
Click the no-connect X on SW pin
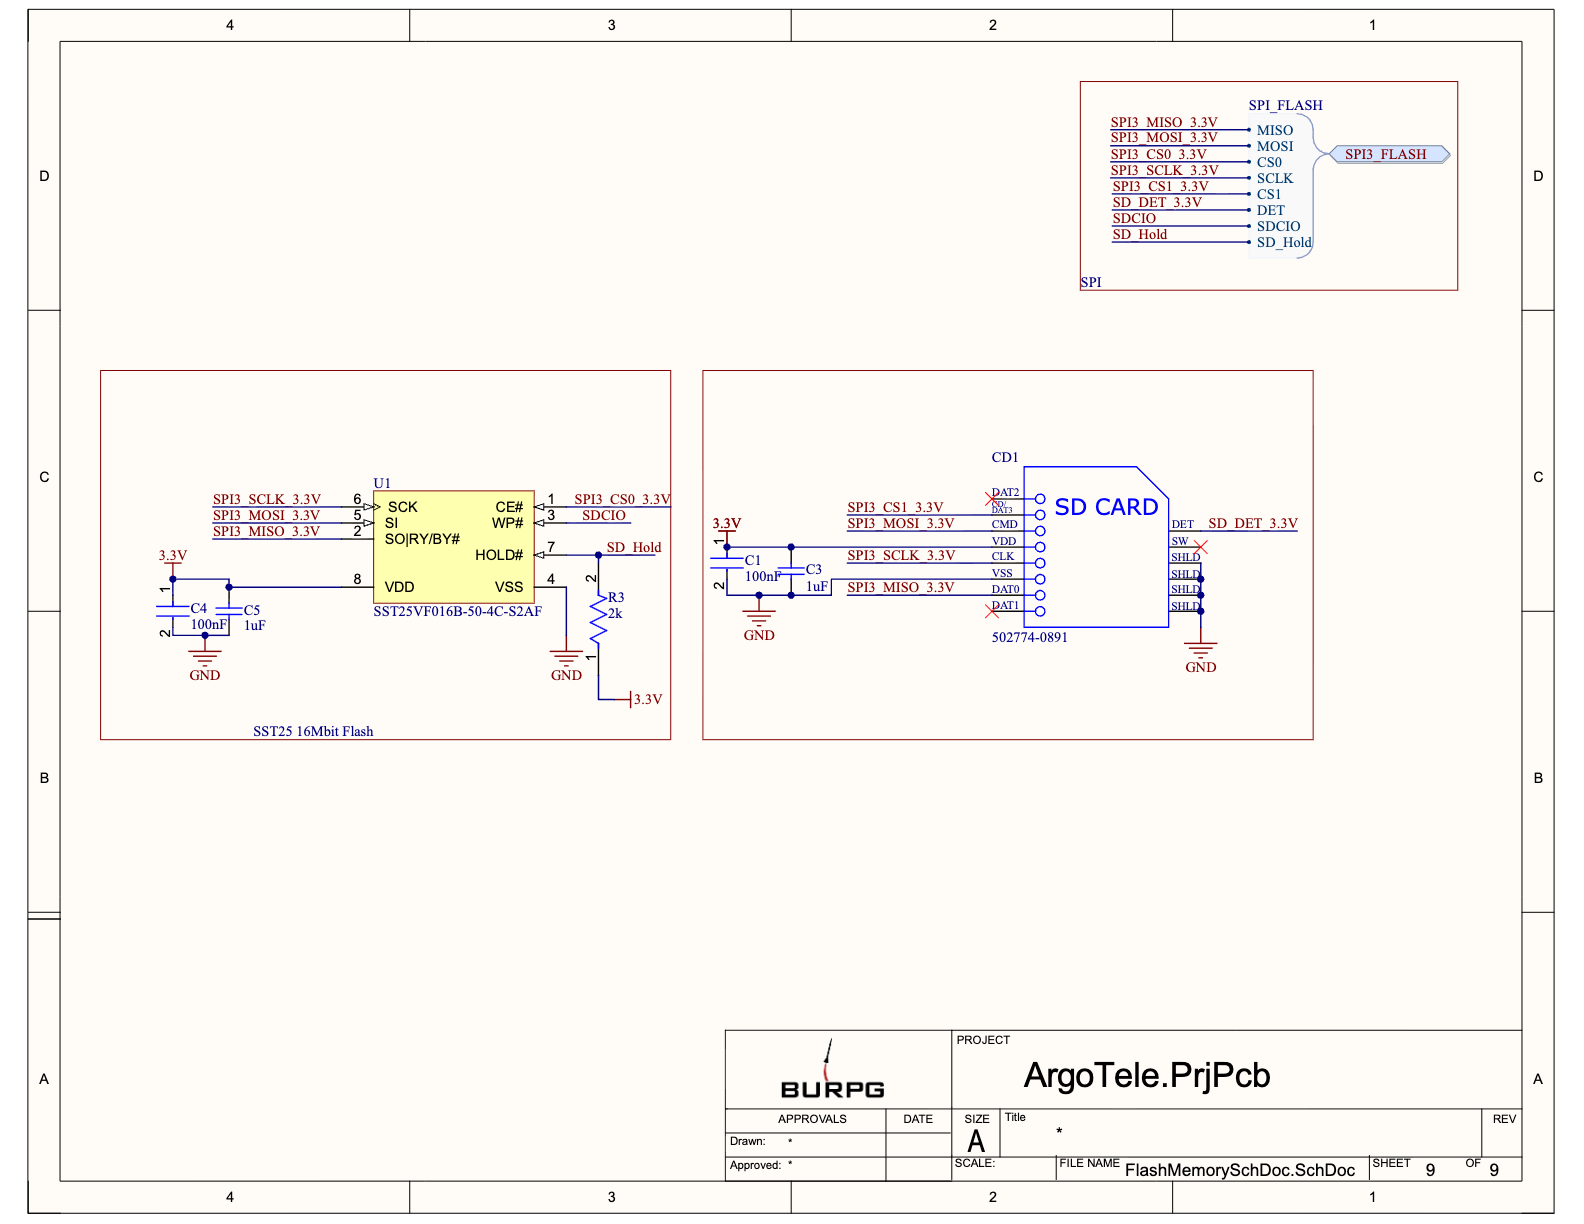(1201, 546)
